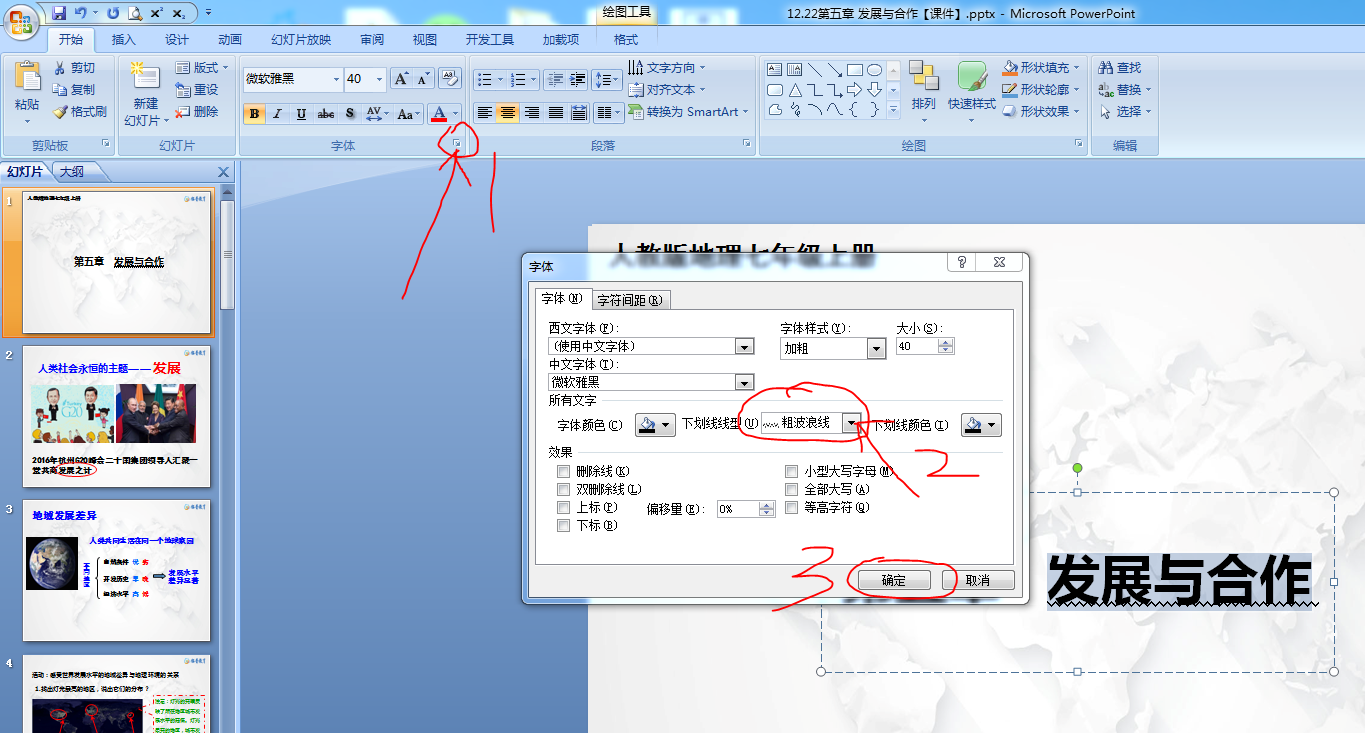Click the 取消 button in the dialog
Viewport: 1365px width, 733px height.
click(x=978, y=578)
